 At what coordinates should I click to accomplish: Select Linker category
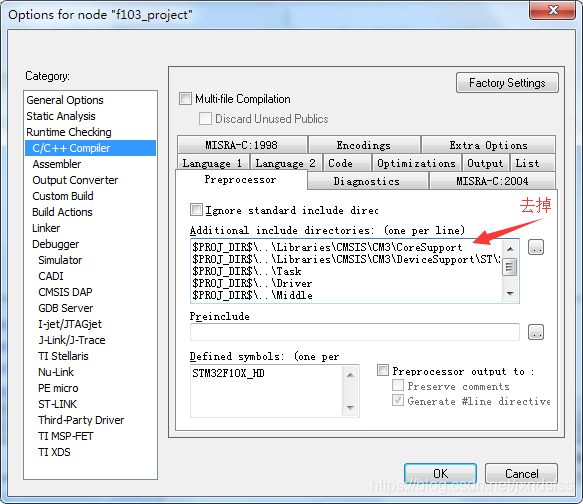46,228
